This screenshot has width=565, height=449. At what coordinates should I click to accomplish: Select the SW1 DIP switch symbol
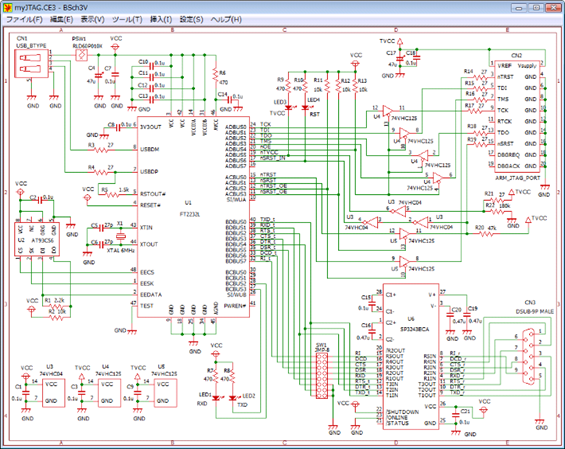tap(322, 376)
